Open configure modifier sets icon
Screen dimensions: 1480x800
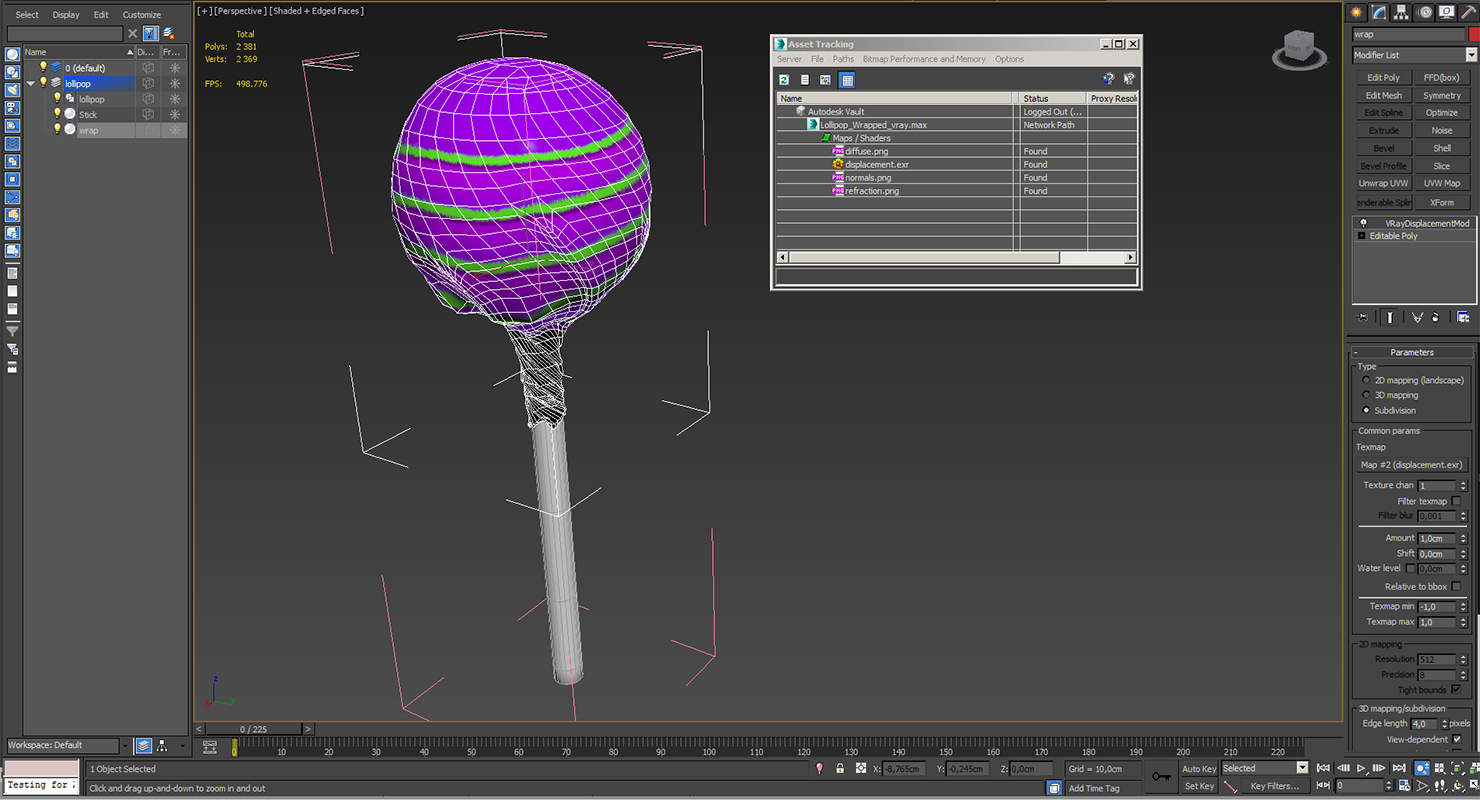pos(1463,317)
